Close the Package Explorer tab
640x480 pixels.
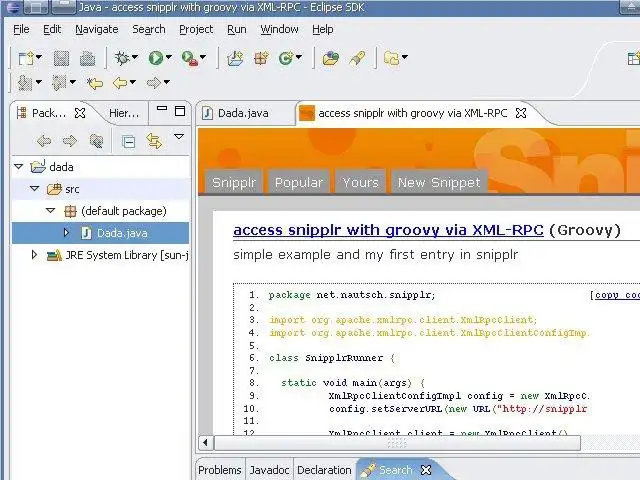coord(80,113)
